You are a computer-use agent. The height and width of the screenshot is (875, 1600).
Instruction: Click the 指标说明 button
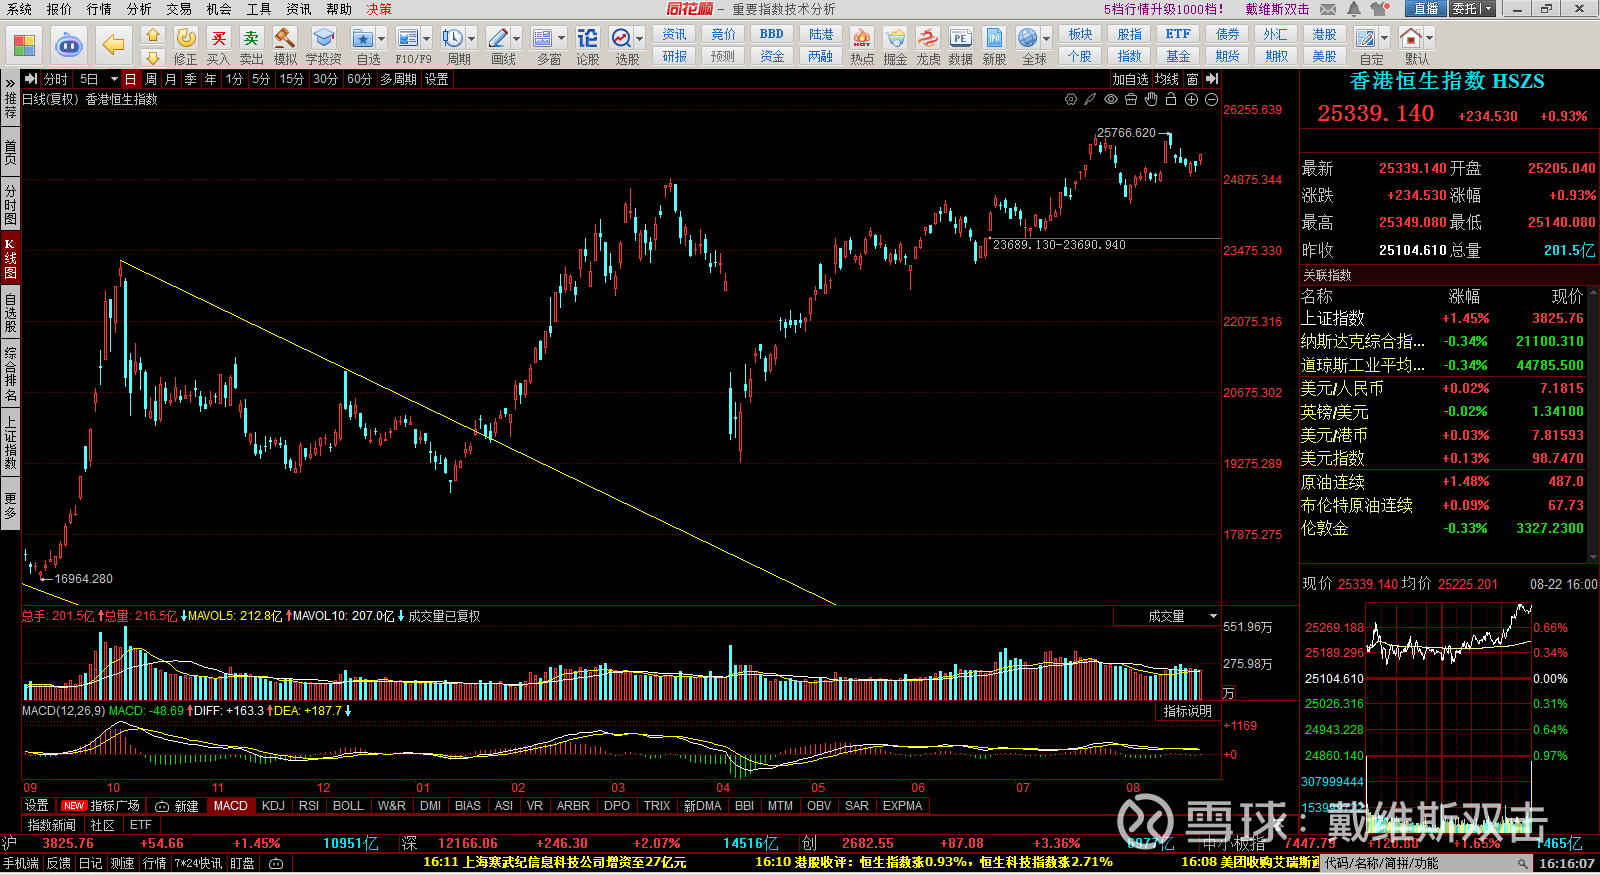click(x=1187, y=711)
